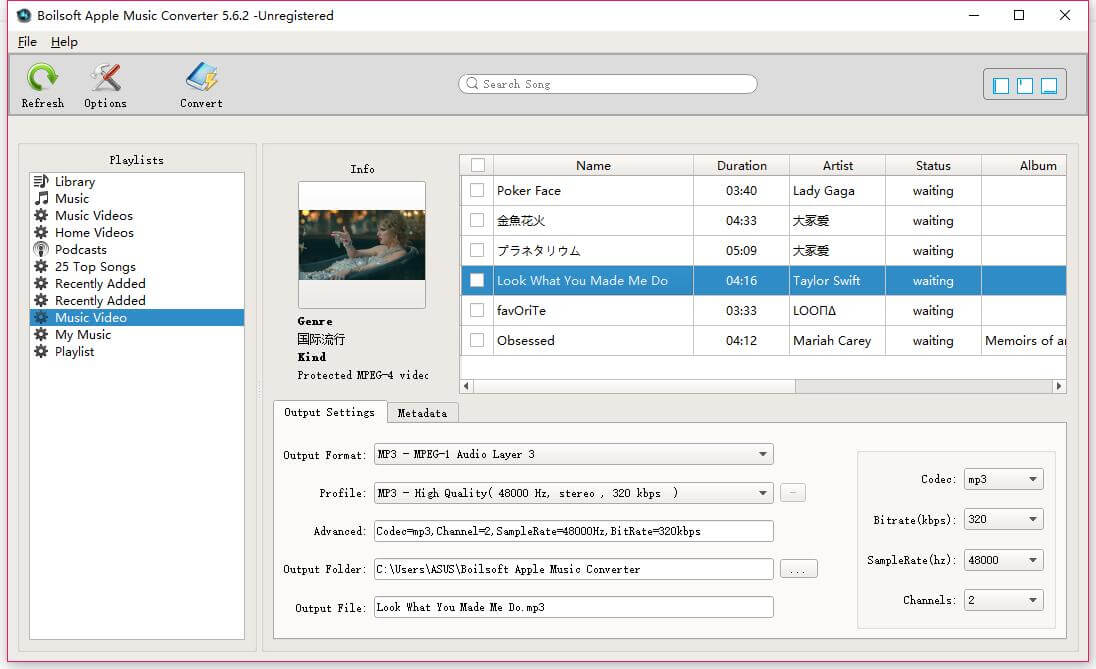
Task: Click the Search Song input field
Action: 607,84
